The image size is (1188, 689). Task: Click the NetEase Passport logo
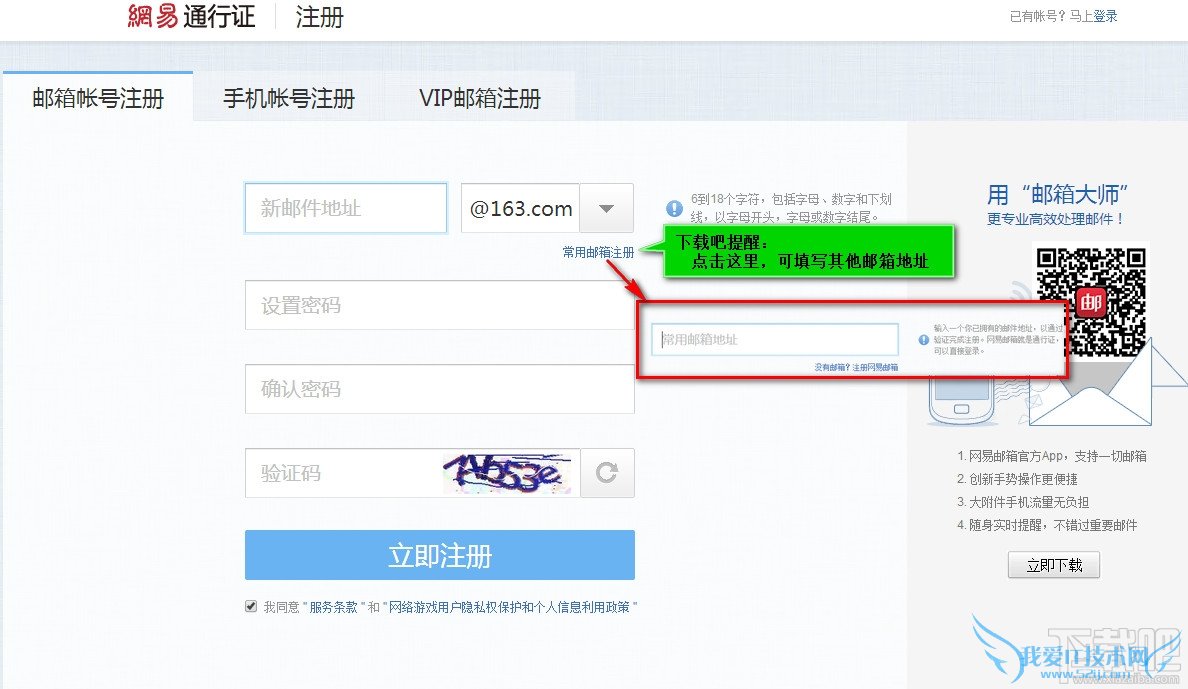(191, 16)
